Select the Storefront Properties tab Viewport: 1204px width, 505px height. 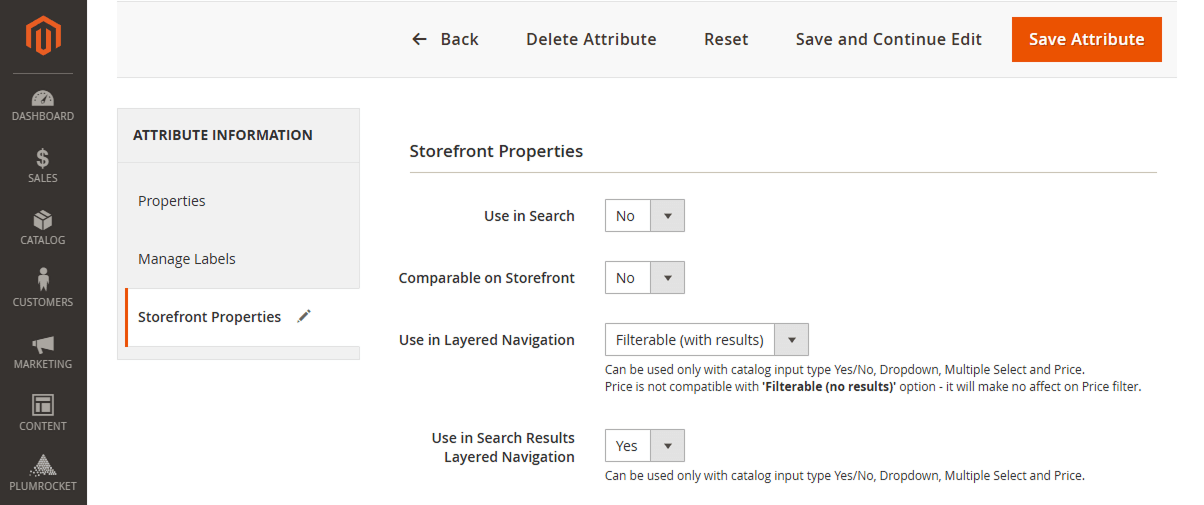pos(242,317)
